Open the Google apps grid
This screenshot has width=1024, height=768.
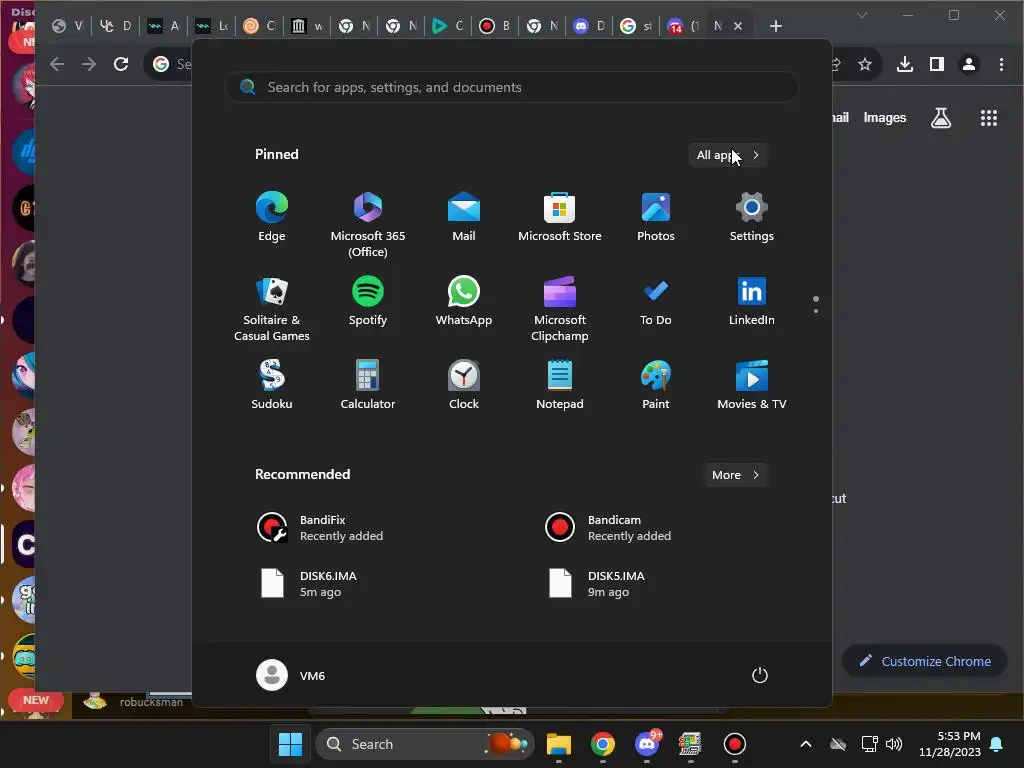pos(989,118)
